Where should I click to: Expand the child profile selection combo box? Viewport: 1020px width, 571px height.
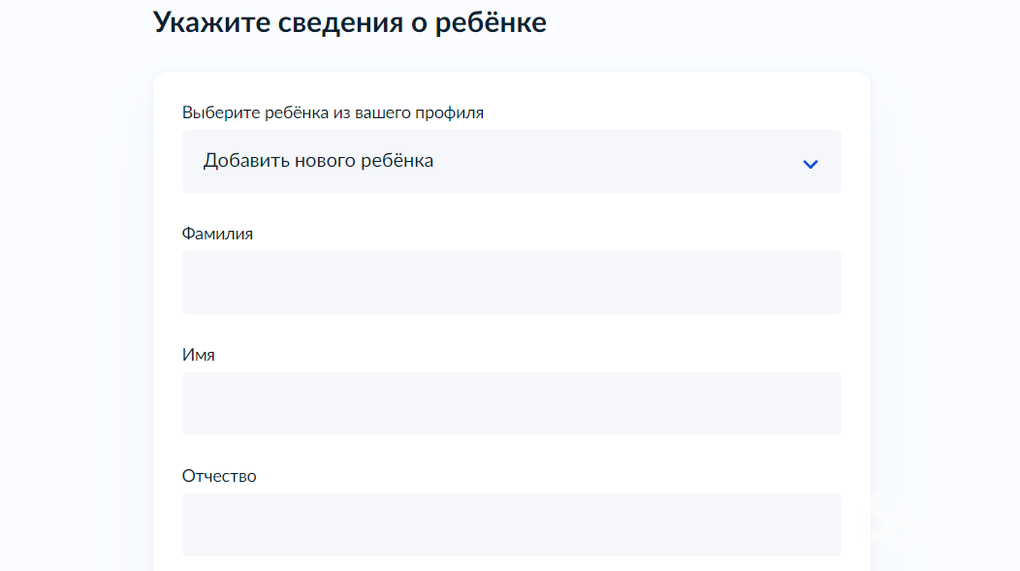coord(511,161)
